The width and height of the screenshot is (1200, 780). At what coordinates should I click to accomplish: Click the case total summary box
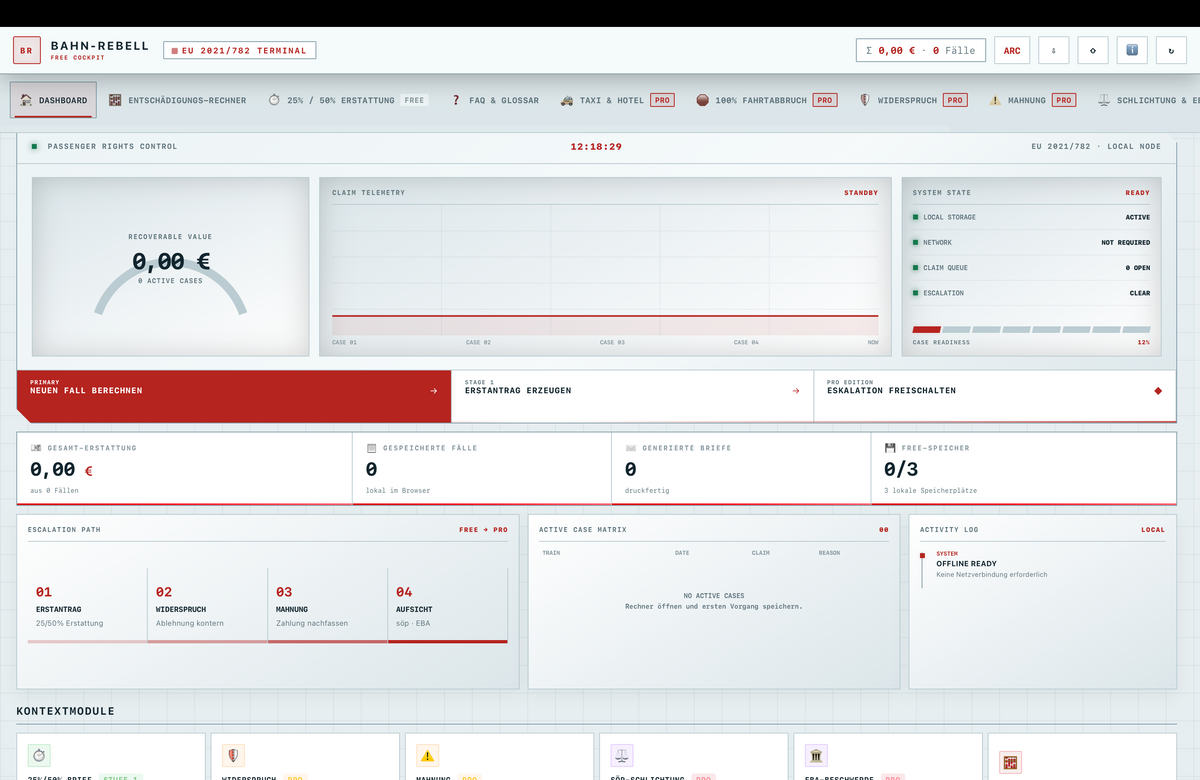[x=921, y=50]
